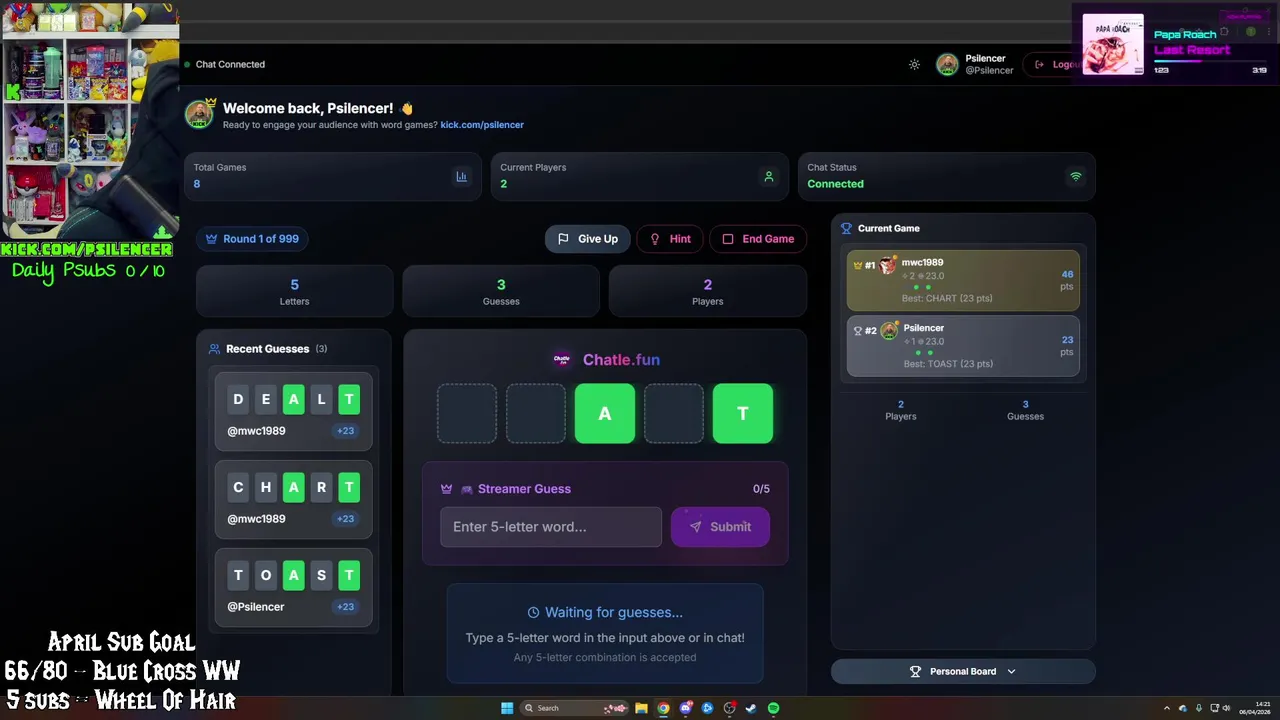This screenshot has width=1280, height=720.
Task: Select the #2 Psilencer leaderboard row
Action: click(963, 346)
